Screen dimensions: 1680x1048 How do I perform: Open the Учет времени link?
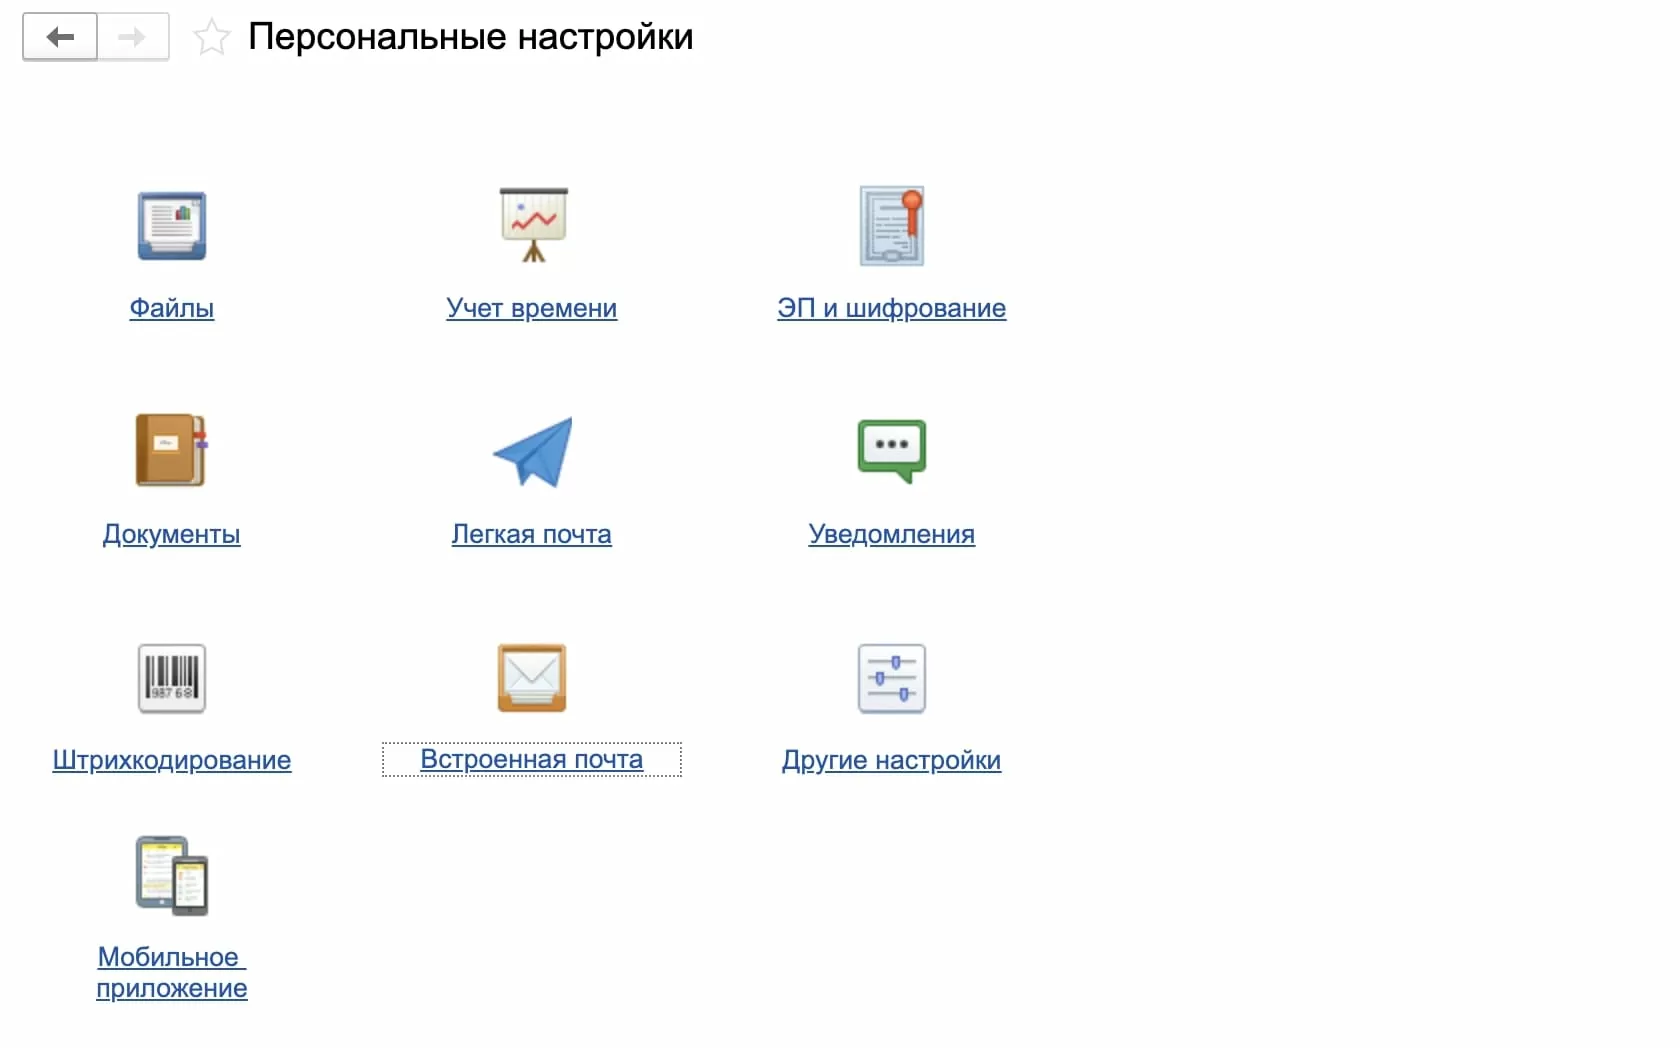pyautogui.click(x=532, y=308)
